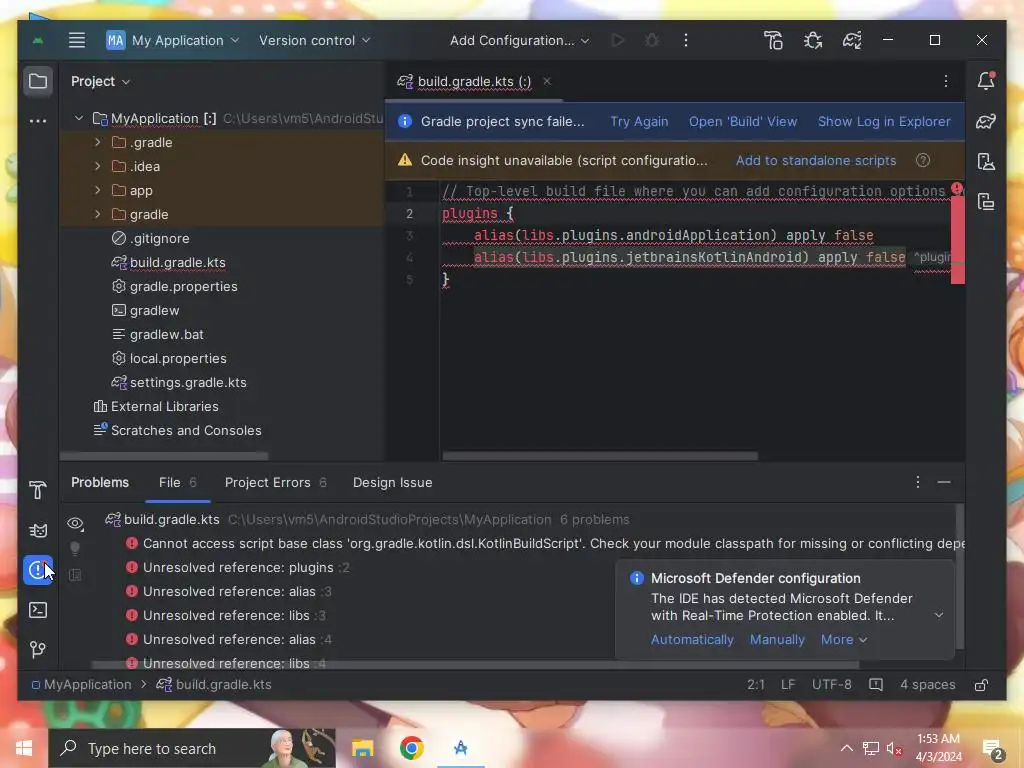Open the editor tabs options menu
Viewport: 1024px width, 768px height.
click(x=946, y=81)
